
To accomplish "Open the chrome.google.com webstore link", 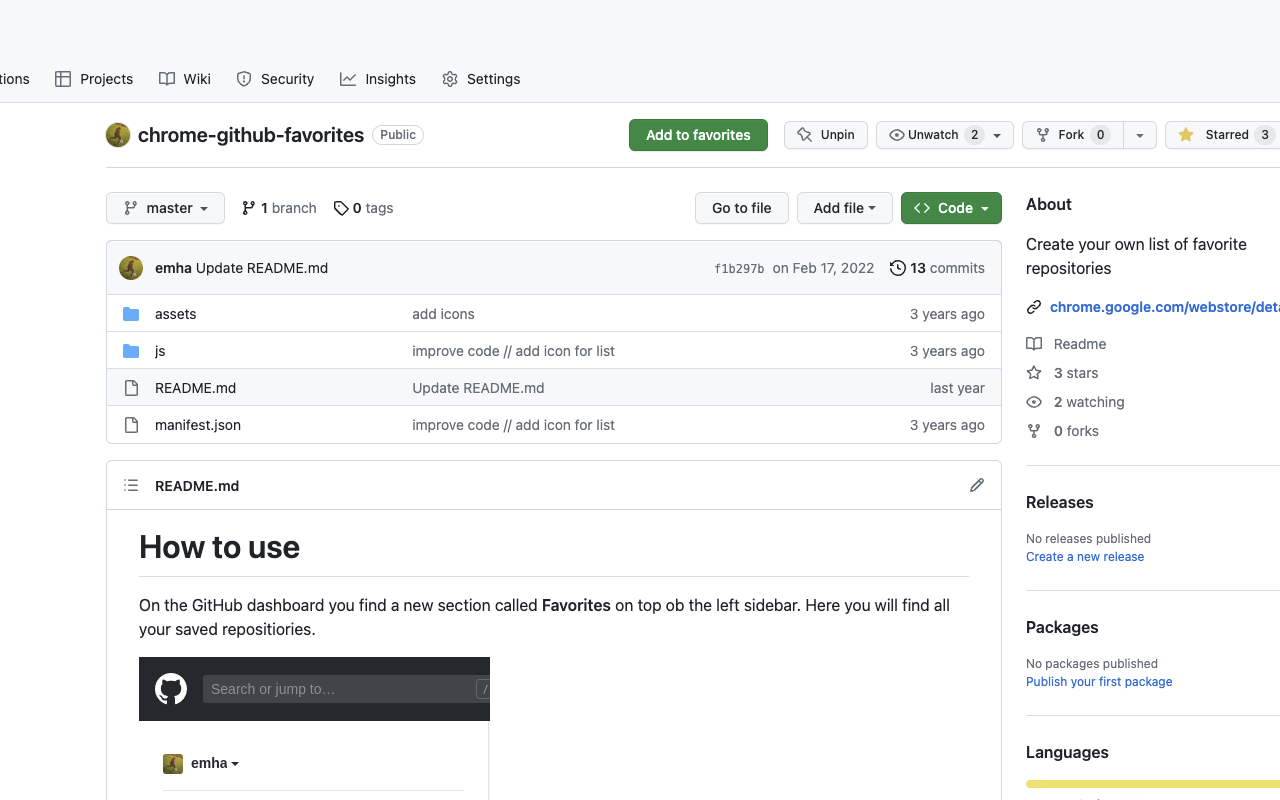I will (1165, 307).
